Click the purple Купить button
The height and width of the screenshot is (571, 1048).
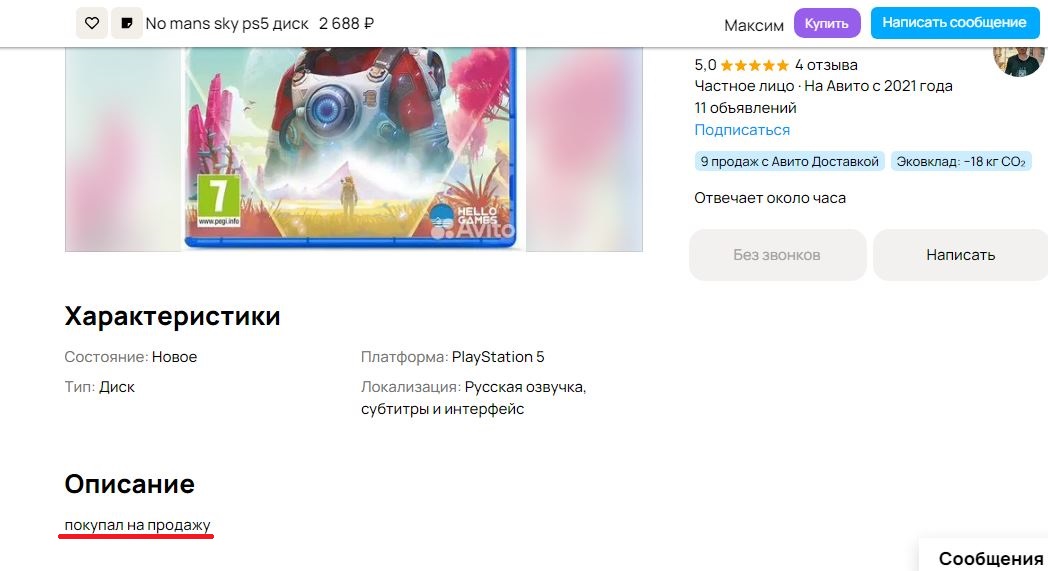pyautogui.click(x=827, y=23)
